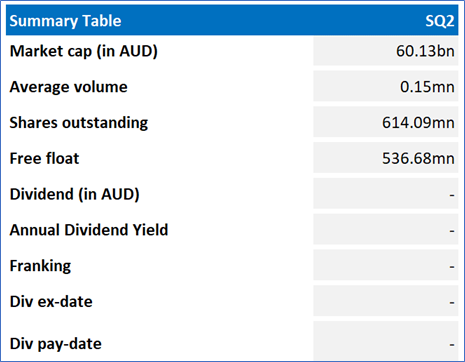Click the Dividend (in AUD) label

pyautogui.click(x=75, y=194)
